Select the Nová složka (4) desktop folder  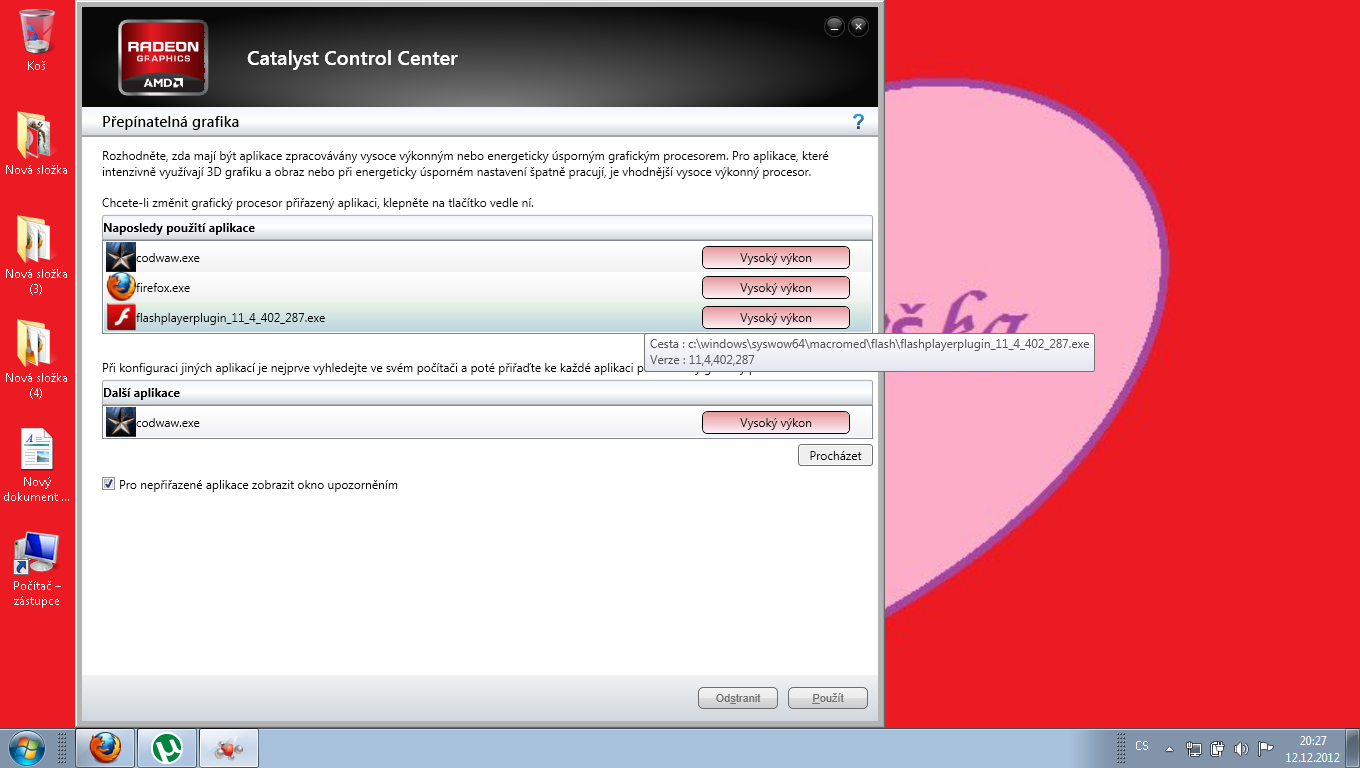click(x=37, y=359)
